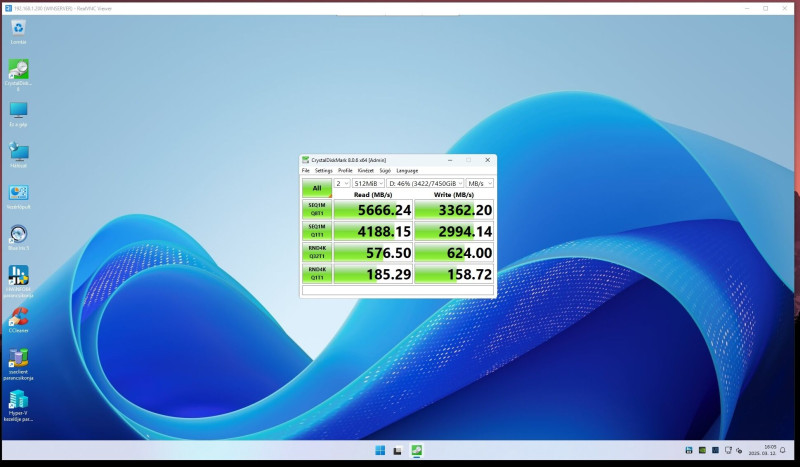Screen dimensions: 800x467
Task: Open the green NVIDIA tray icon
Action: 702,450
